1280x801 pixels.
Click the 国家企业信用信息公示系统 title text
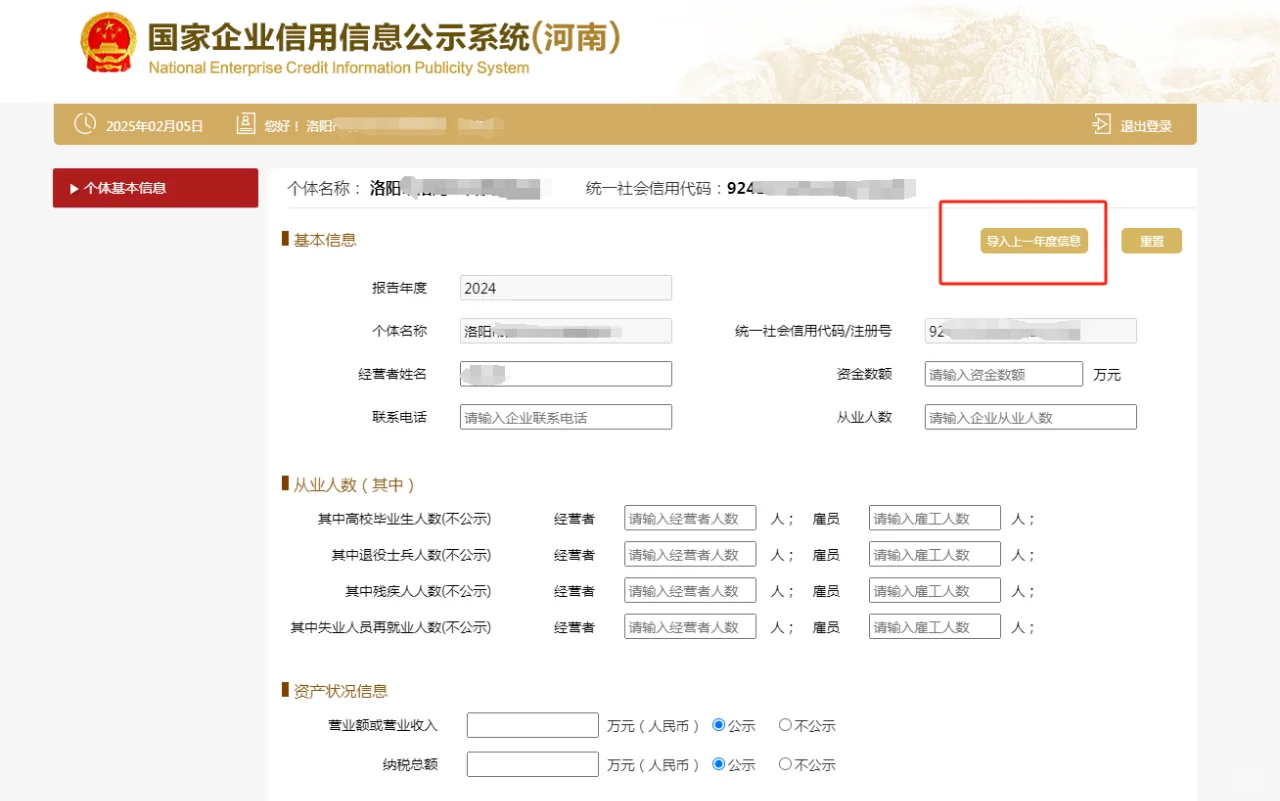click(385, 37)
